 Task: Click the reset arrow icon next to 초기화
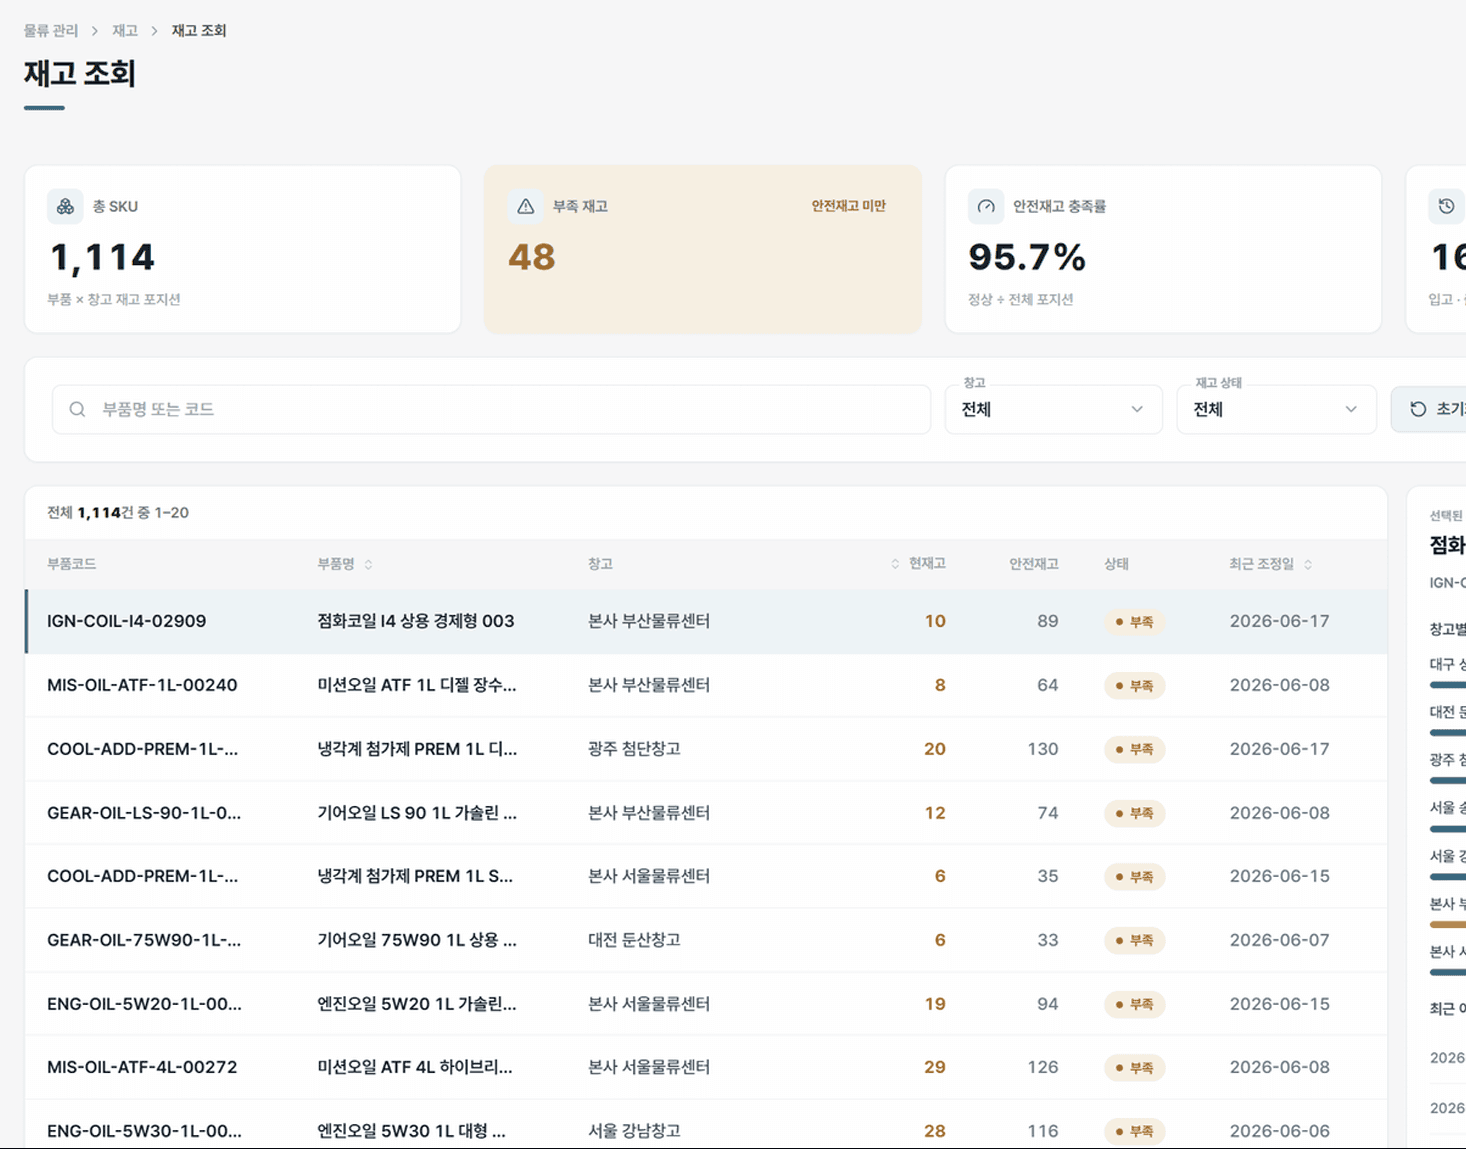(x=1418, y=409)
